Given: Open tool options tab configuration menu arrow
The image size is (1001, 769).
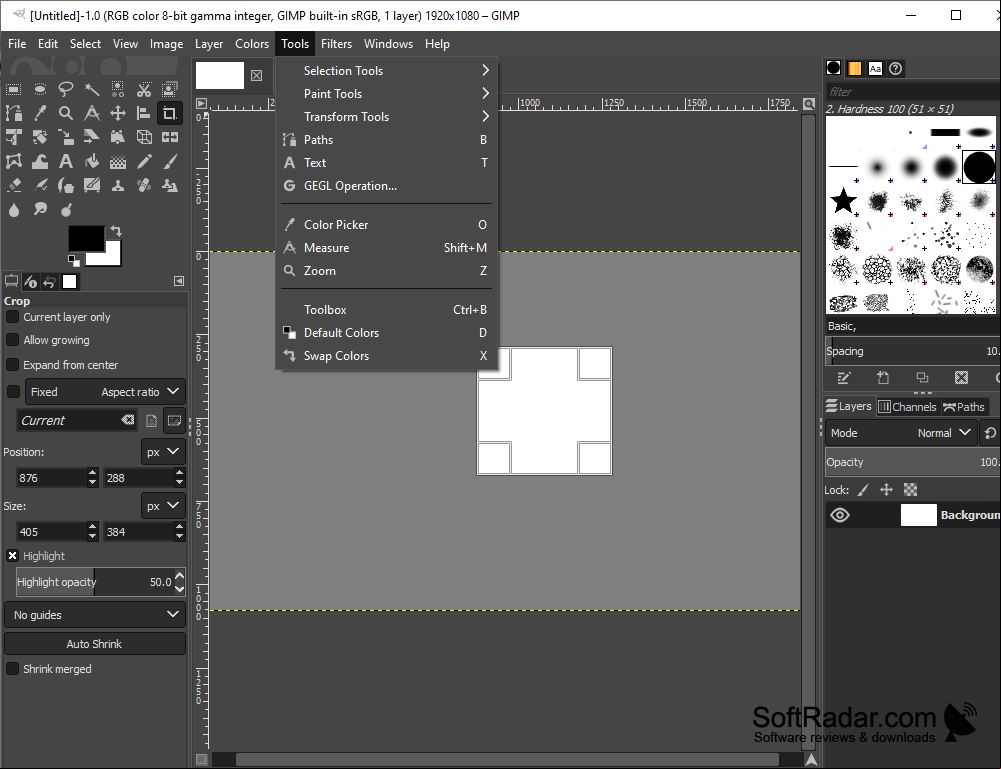Looking at the screenshot, I should [x=179, y=281].
